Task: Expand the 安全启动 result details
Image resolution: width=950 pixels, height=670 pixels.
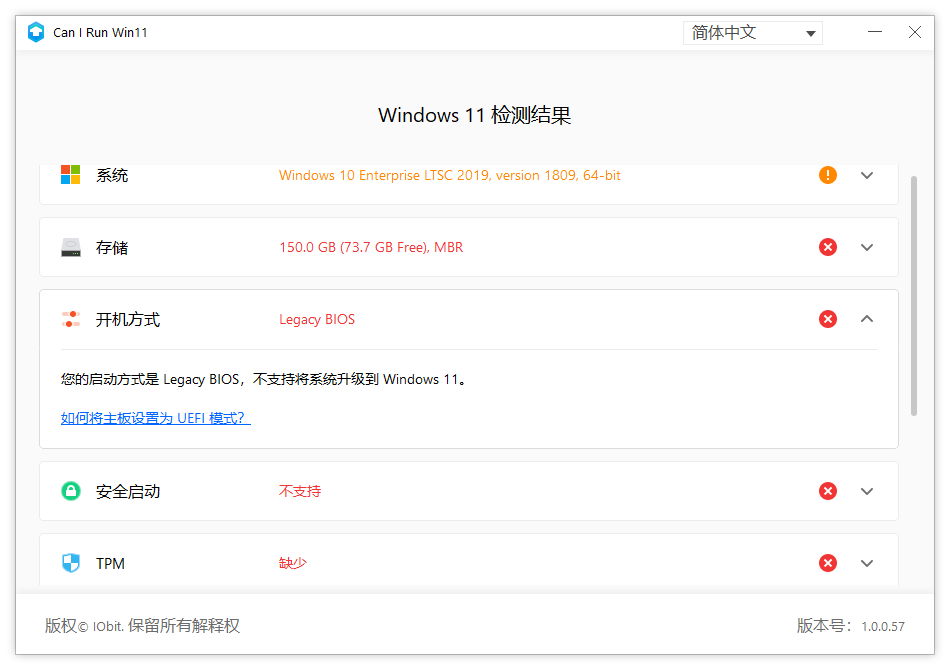Action: pos(867,491)
